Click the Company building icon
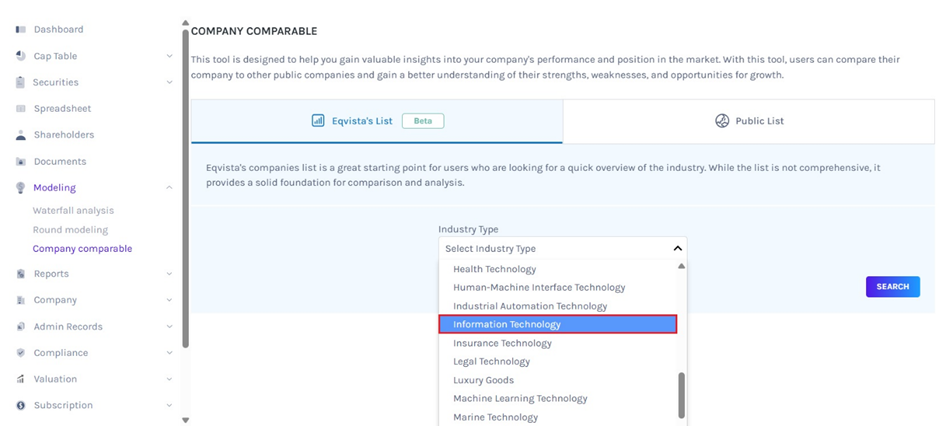This screenshot has height=426, width=939. tap(21, 300)
